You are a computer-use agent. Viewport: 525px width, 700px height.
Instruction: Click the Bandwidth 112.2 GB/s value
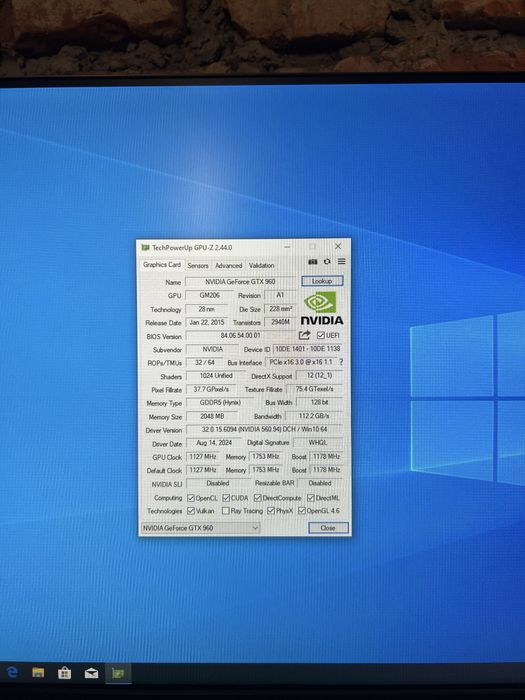(314, 416)
